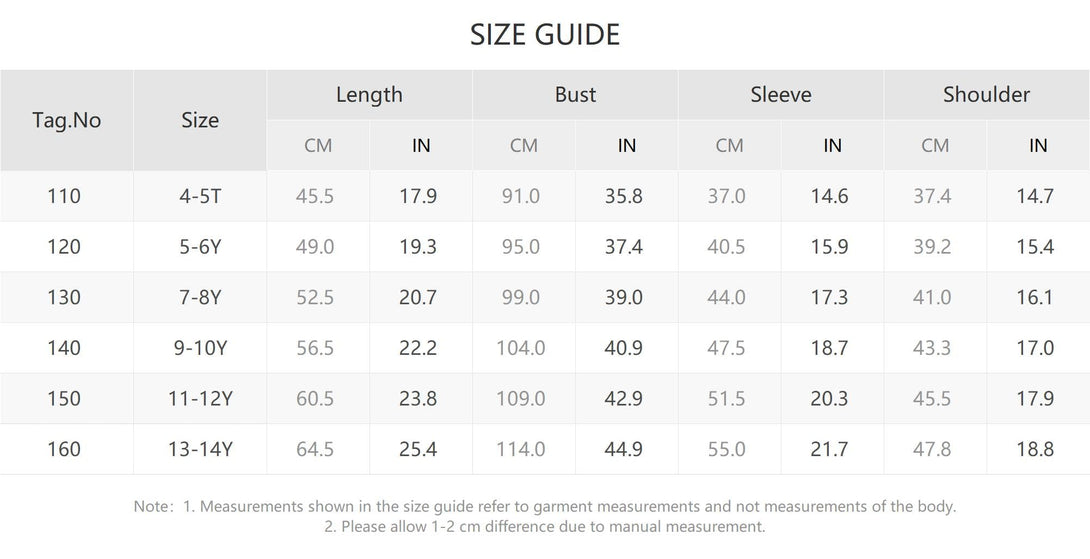Click the Length column header
Screen dimensions: 1090x559
point(369,95)
